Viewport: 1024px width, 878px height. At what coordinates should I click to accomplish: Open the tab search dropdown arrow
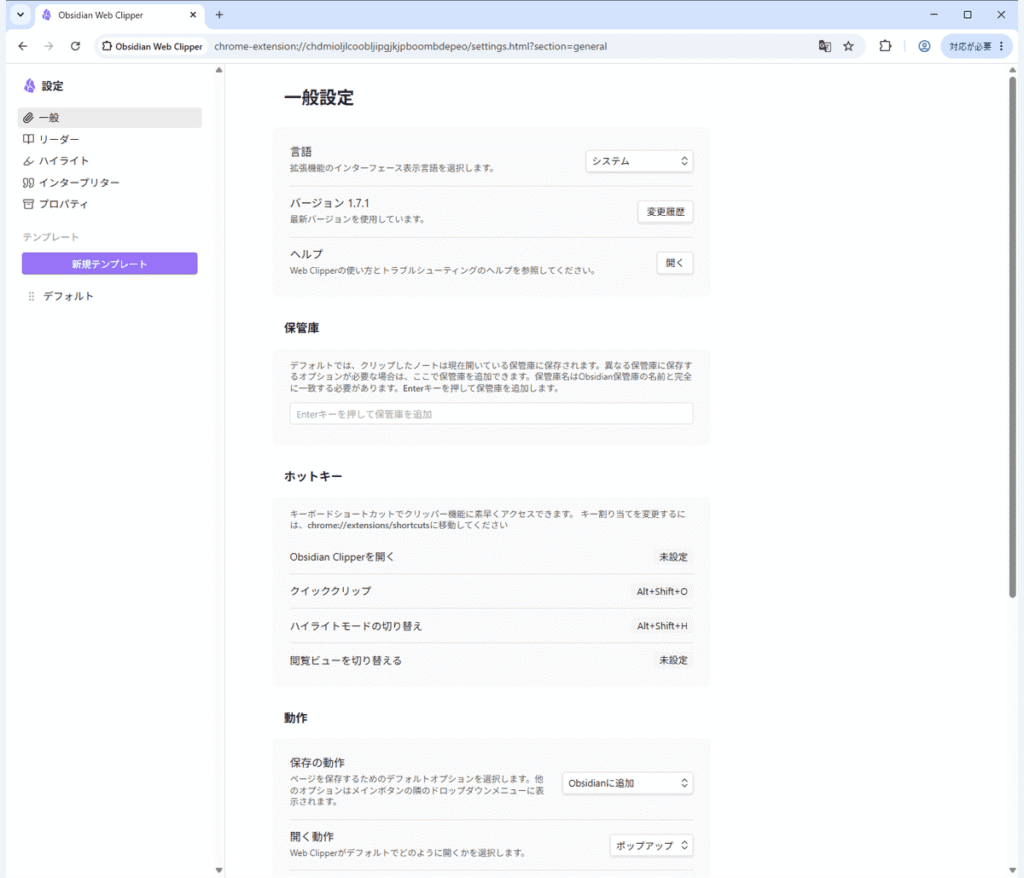20,14
